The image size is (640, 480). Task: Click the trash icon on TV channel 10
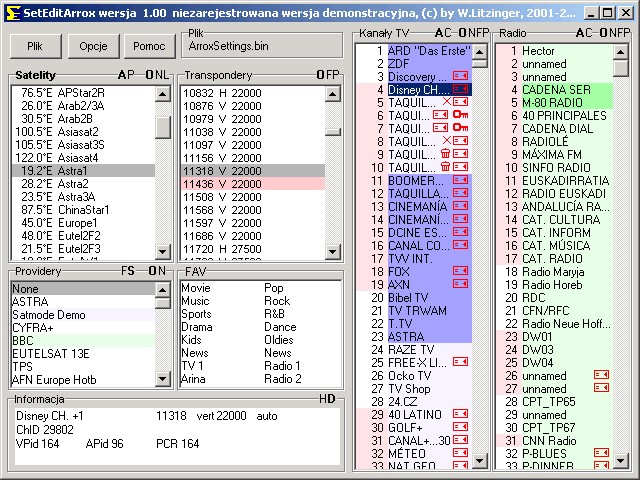click(447, 167)
